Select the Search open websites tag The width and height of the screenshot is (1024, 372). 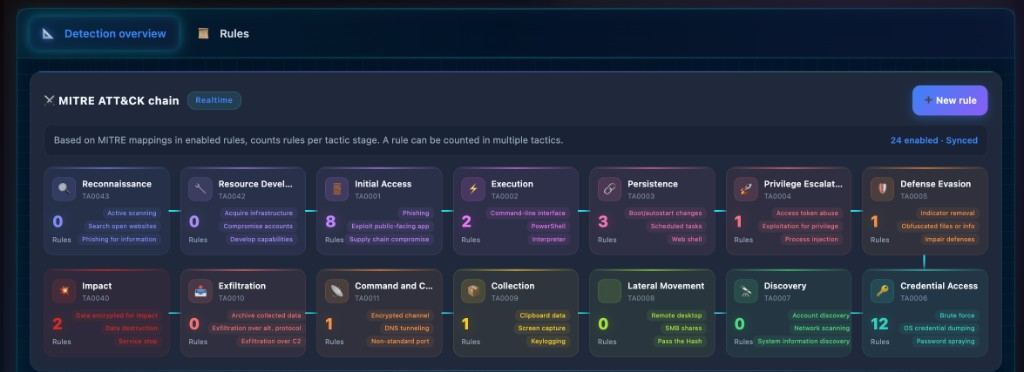point(122,226)
